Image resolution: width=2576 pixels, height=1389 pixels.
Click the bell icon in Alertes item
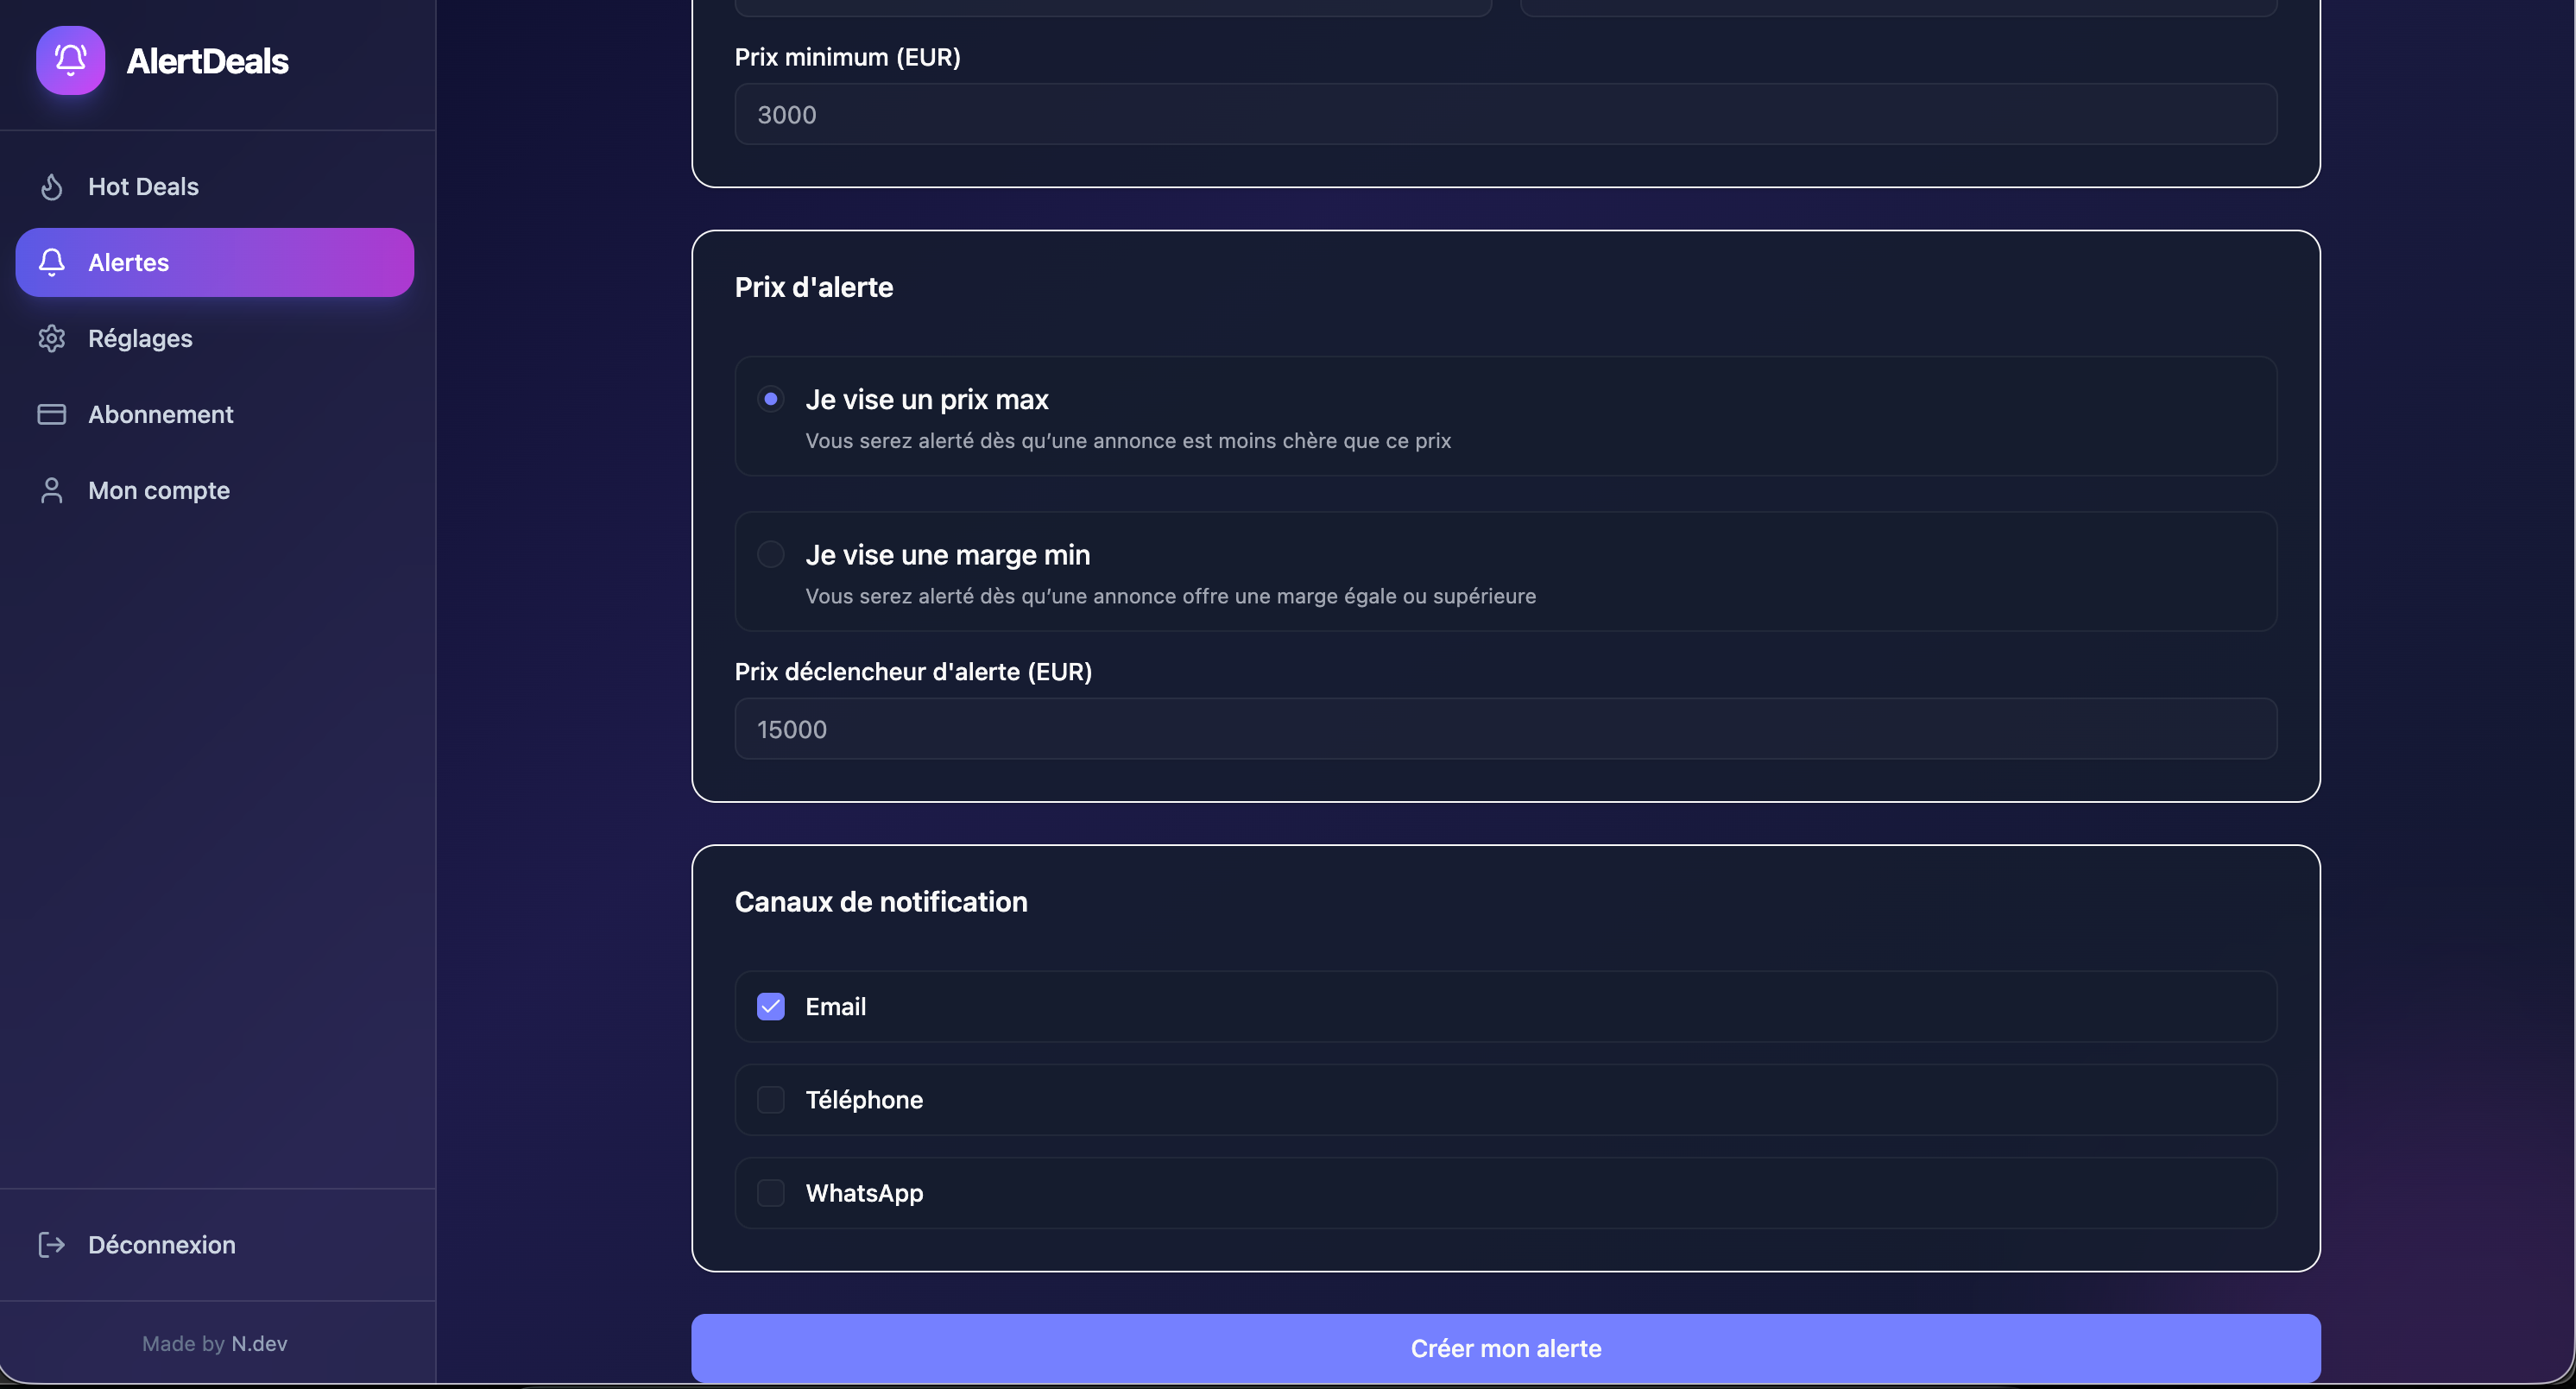point(51,262)
